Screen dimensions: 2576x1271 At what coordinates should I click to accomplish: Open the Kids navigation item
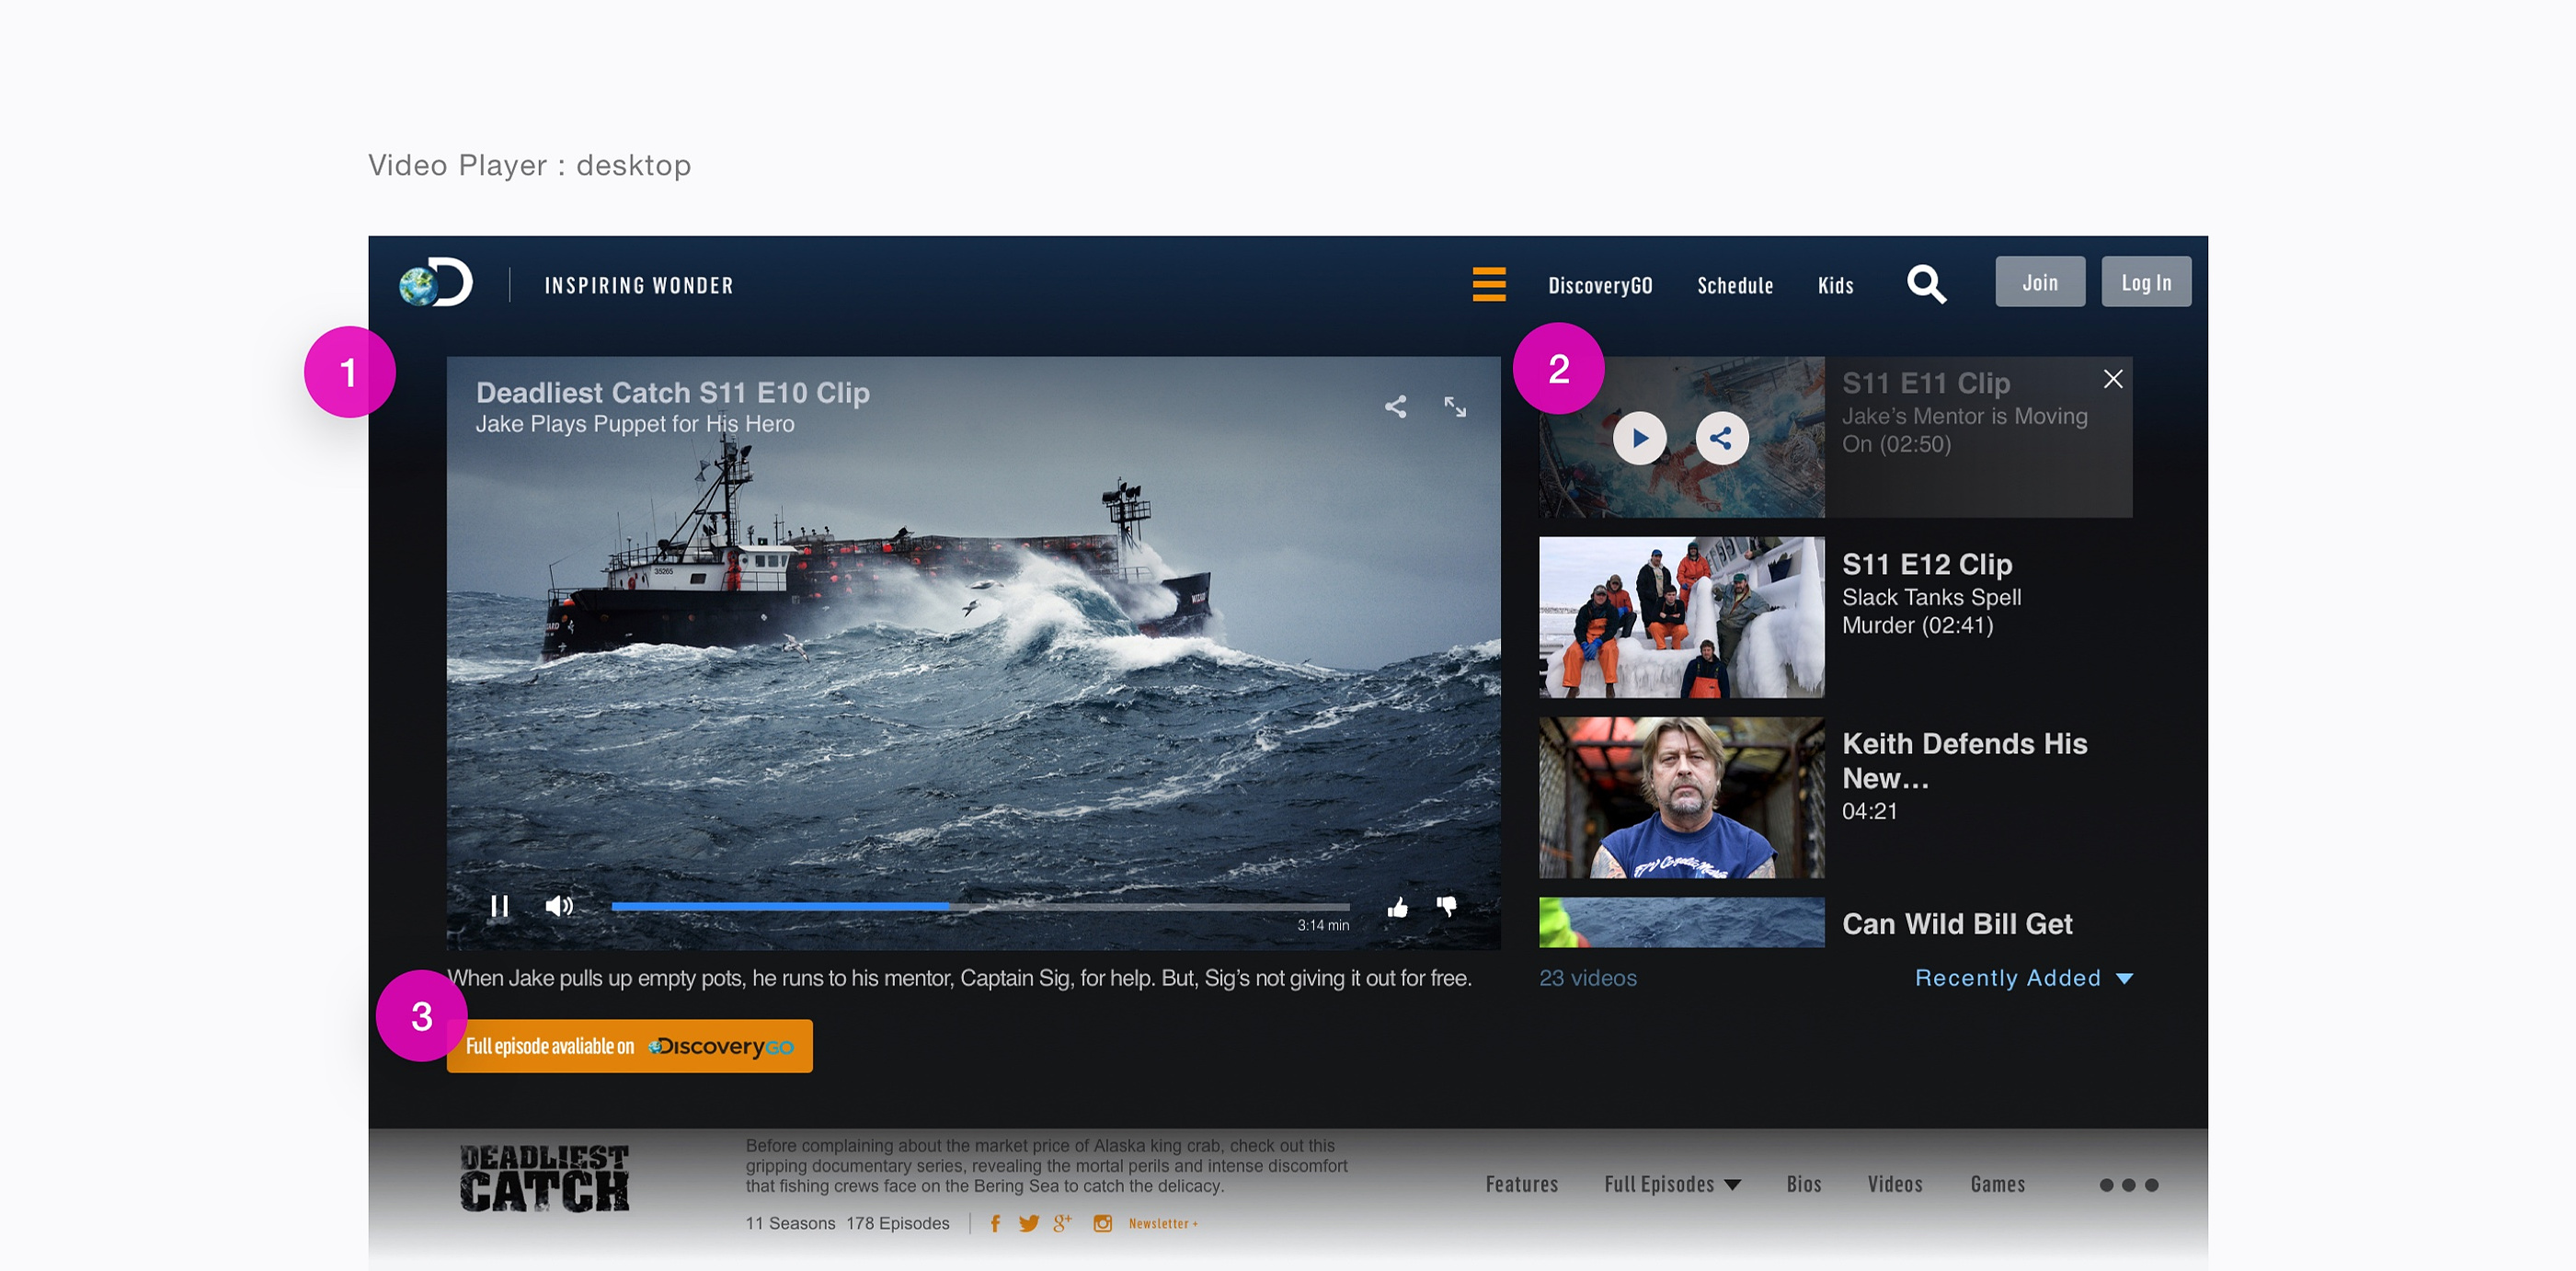[1835, 285]
